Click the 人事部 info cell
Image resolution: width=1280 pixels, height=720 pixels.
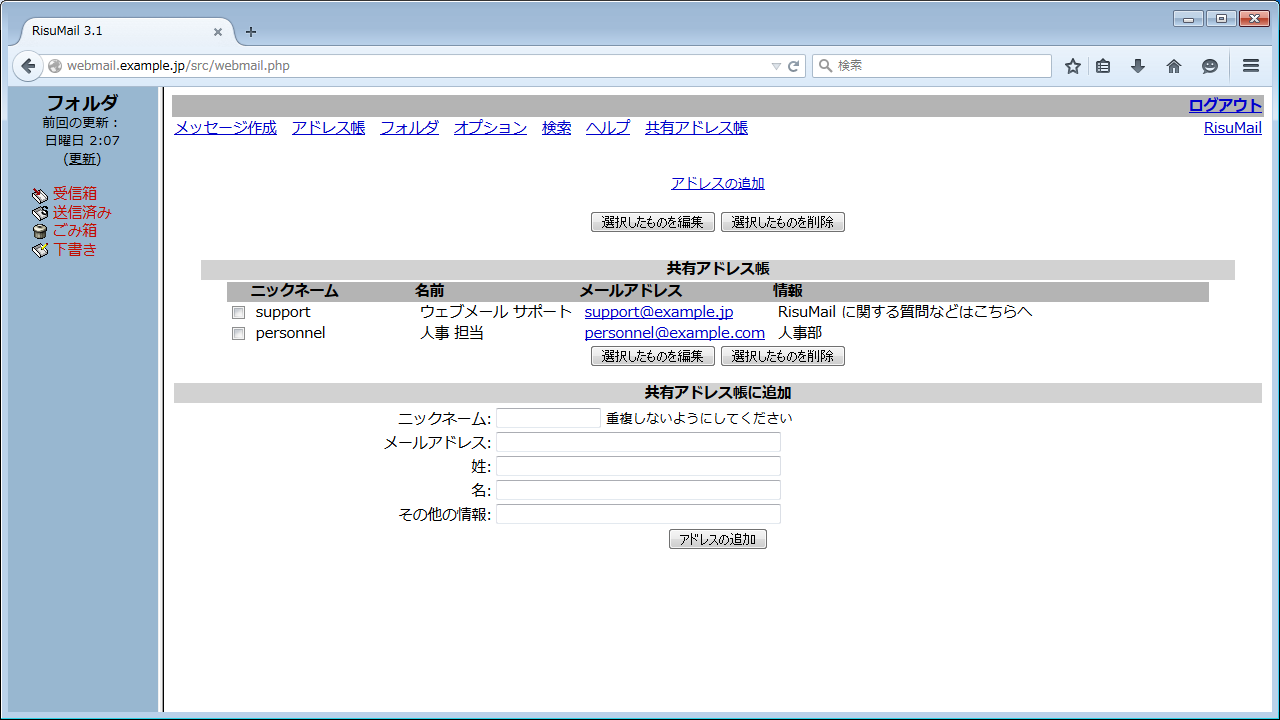(800, 333)
